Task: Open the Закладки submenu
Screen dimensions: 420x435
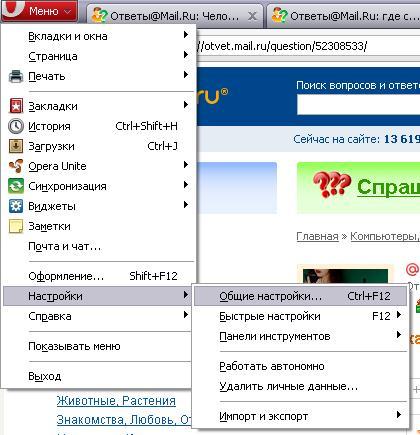Action: tap(99, 106)
